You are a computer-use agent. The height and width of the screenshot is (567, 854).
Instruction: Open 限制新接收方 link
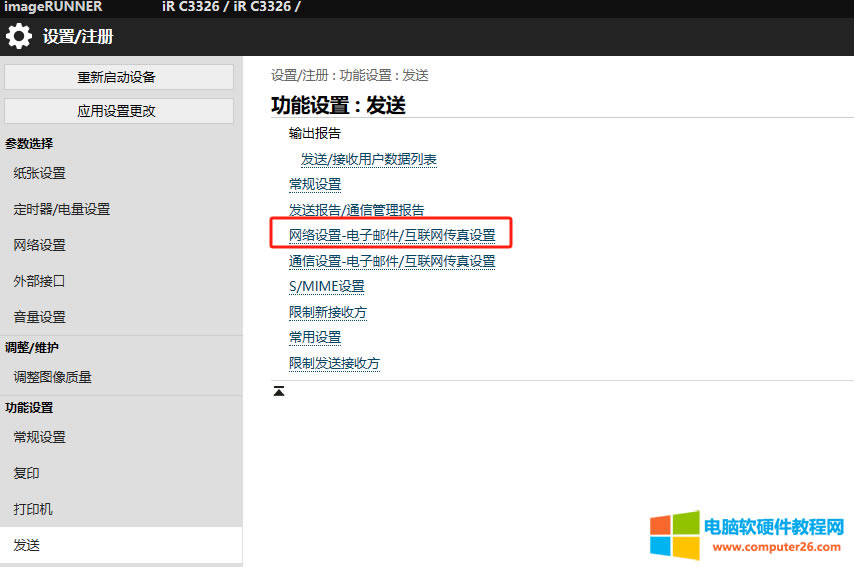tap(328, 312)
